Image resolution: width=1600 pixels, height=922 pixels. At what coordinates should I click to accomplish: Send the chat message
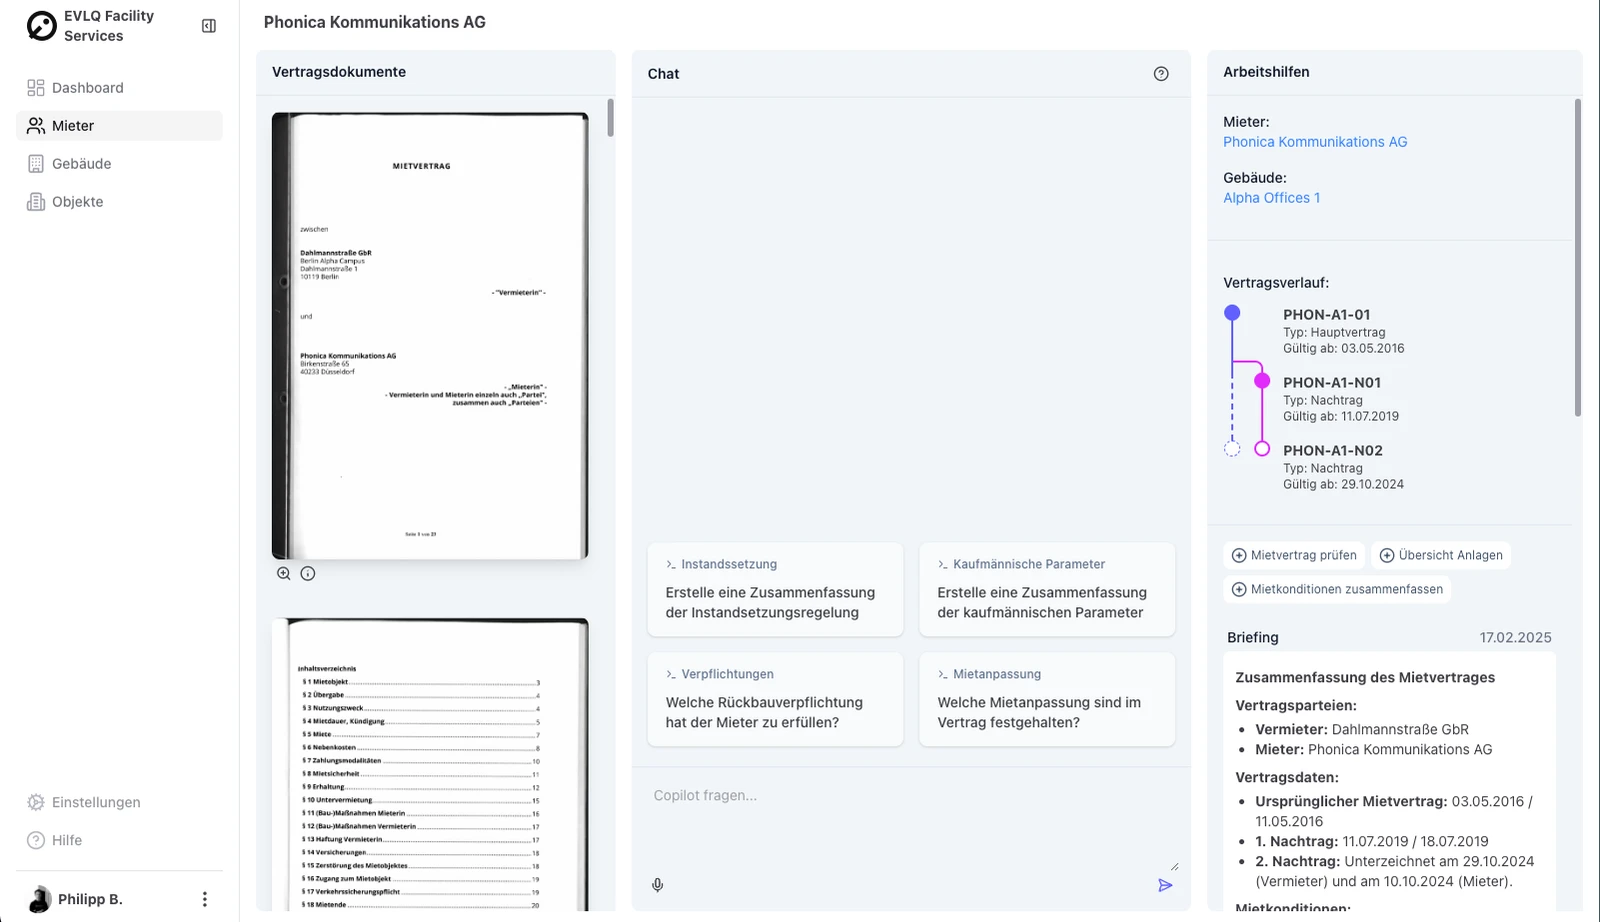tap(1165, 885)
